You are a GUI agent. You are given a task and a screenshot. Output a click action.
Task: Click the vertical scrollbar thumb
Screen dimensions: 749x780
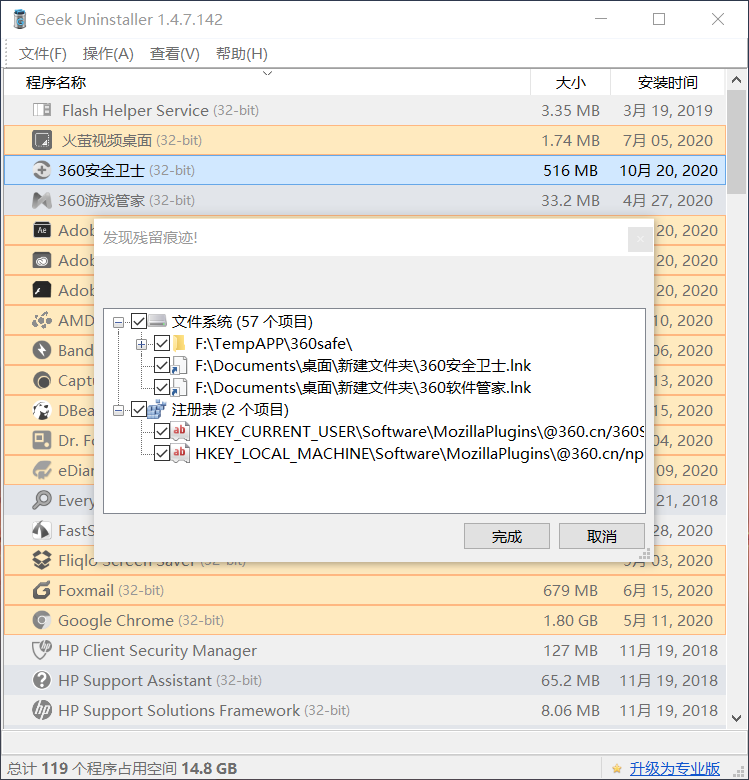pyautogui.click(x=737, y=142)
